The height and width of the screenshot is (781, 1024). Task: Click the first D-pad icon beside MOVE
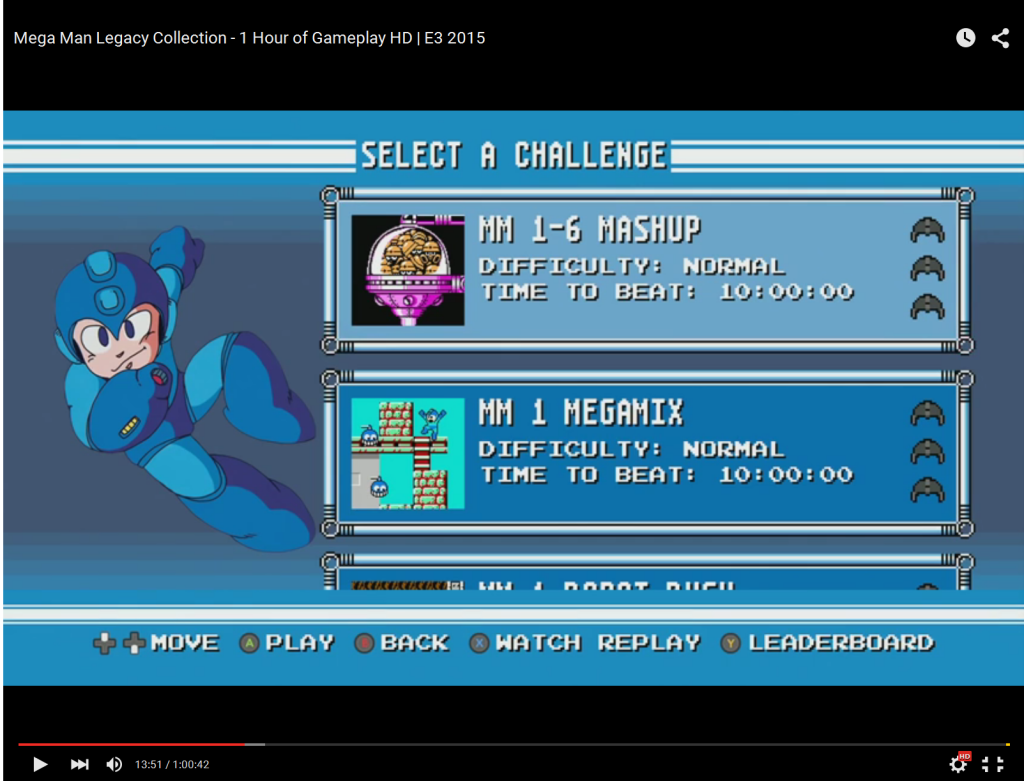[x=104, y=643]
